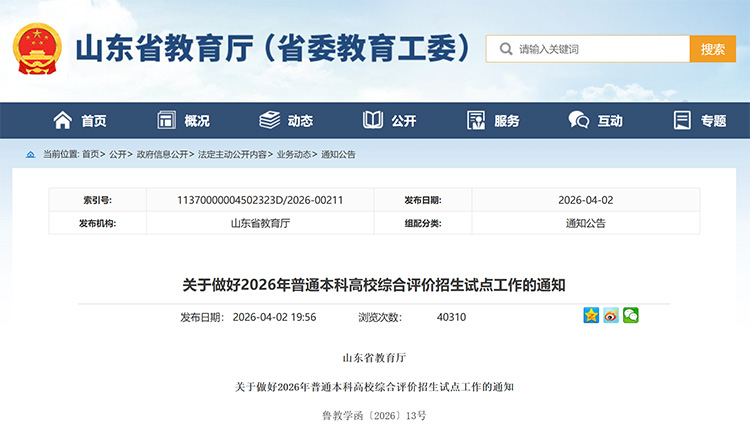The image size is (750, 430).
Task: Share article using the Weibo icon
Action: (x=611, y=316)
